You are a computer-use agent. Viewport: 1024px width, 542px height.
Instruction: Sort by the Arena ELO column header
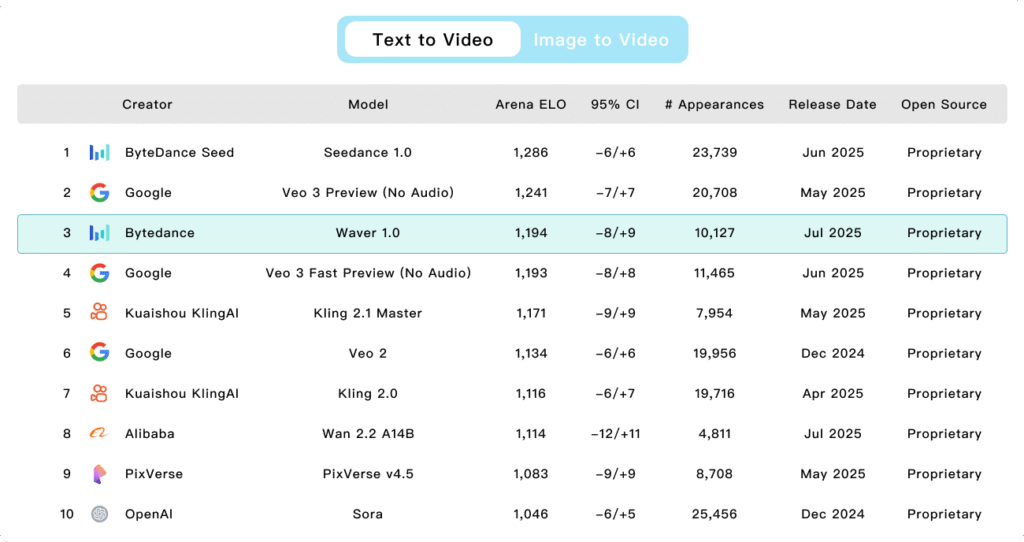coord(531,104)
